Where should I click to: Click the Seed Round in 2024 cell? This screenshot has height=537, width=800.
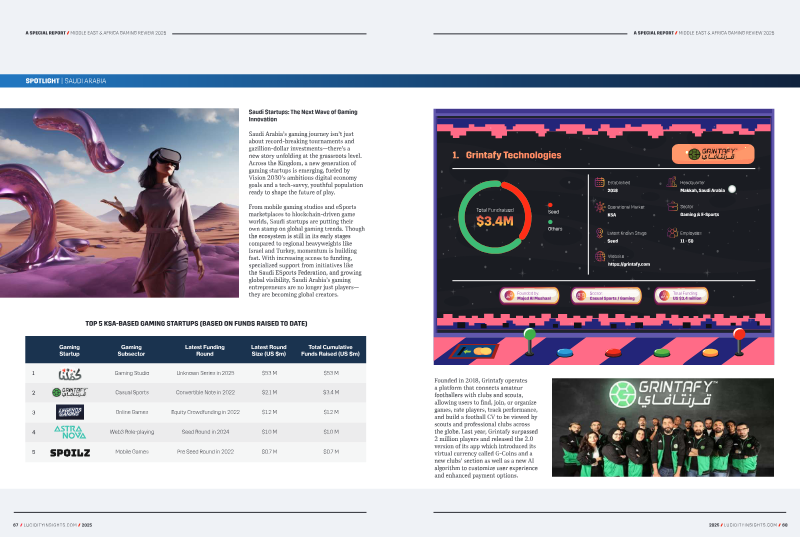(205, 432)
